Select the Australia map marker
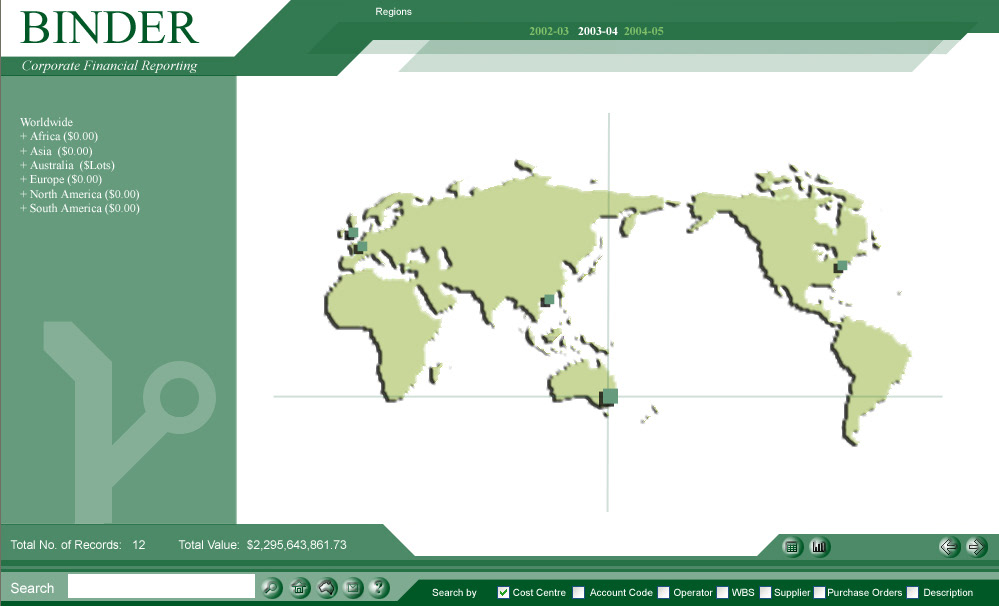The image size is (999, 606). coord(609,397)
